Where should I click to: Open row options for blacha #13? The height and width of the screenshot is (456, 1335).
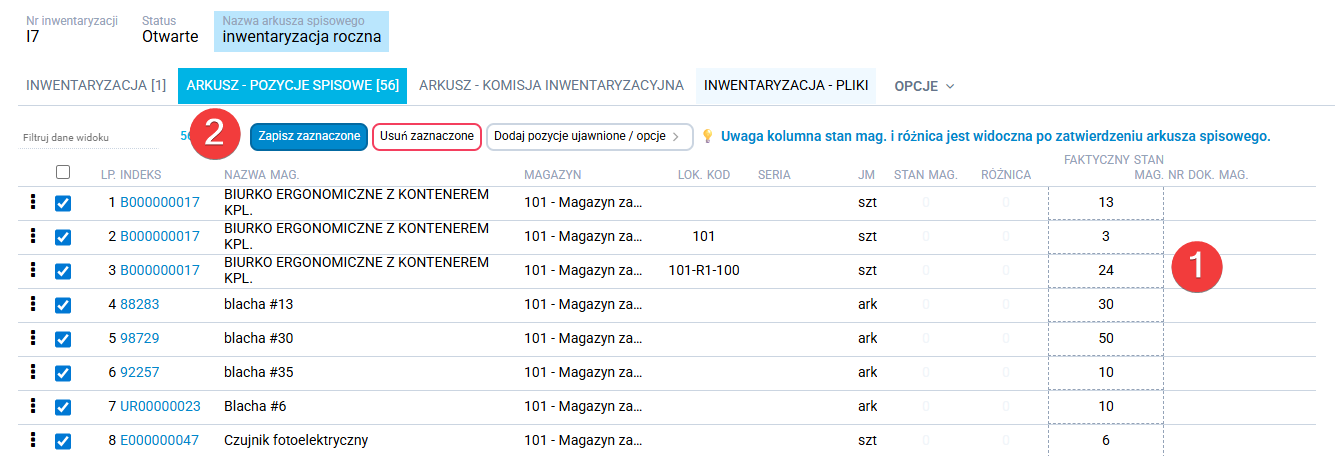[33, 304]
